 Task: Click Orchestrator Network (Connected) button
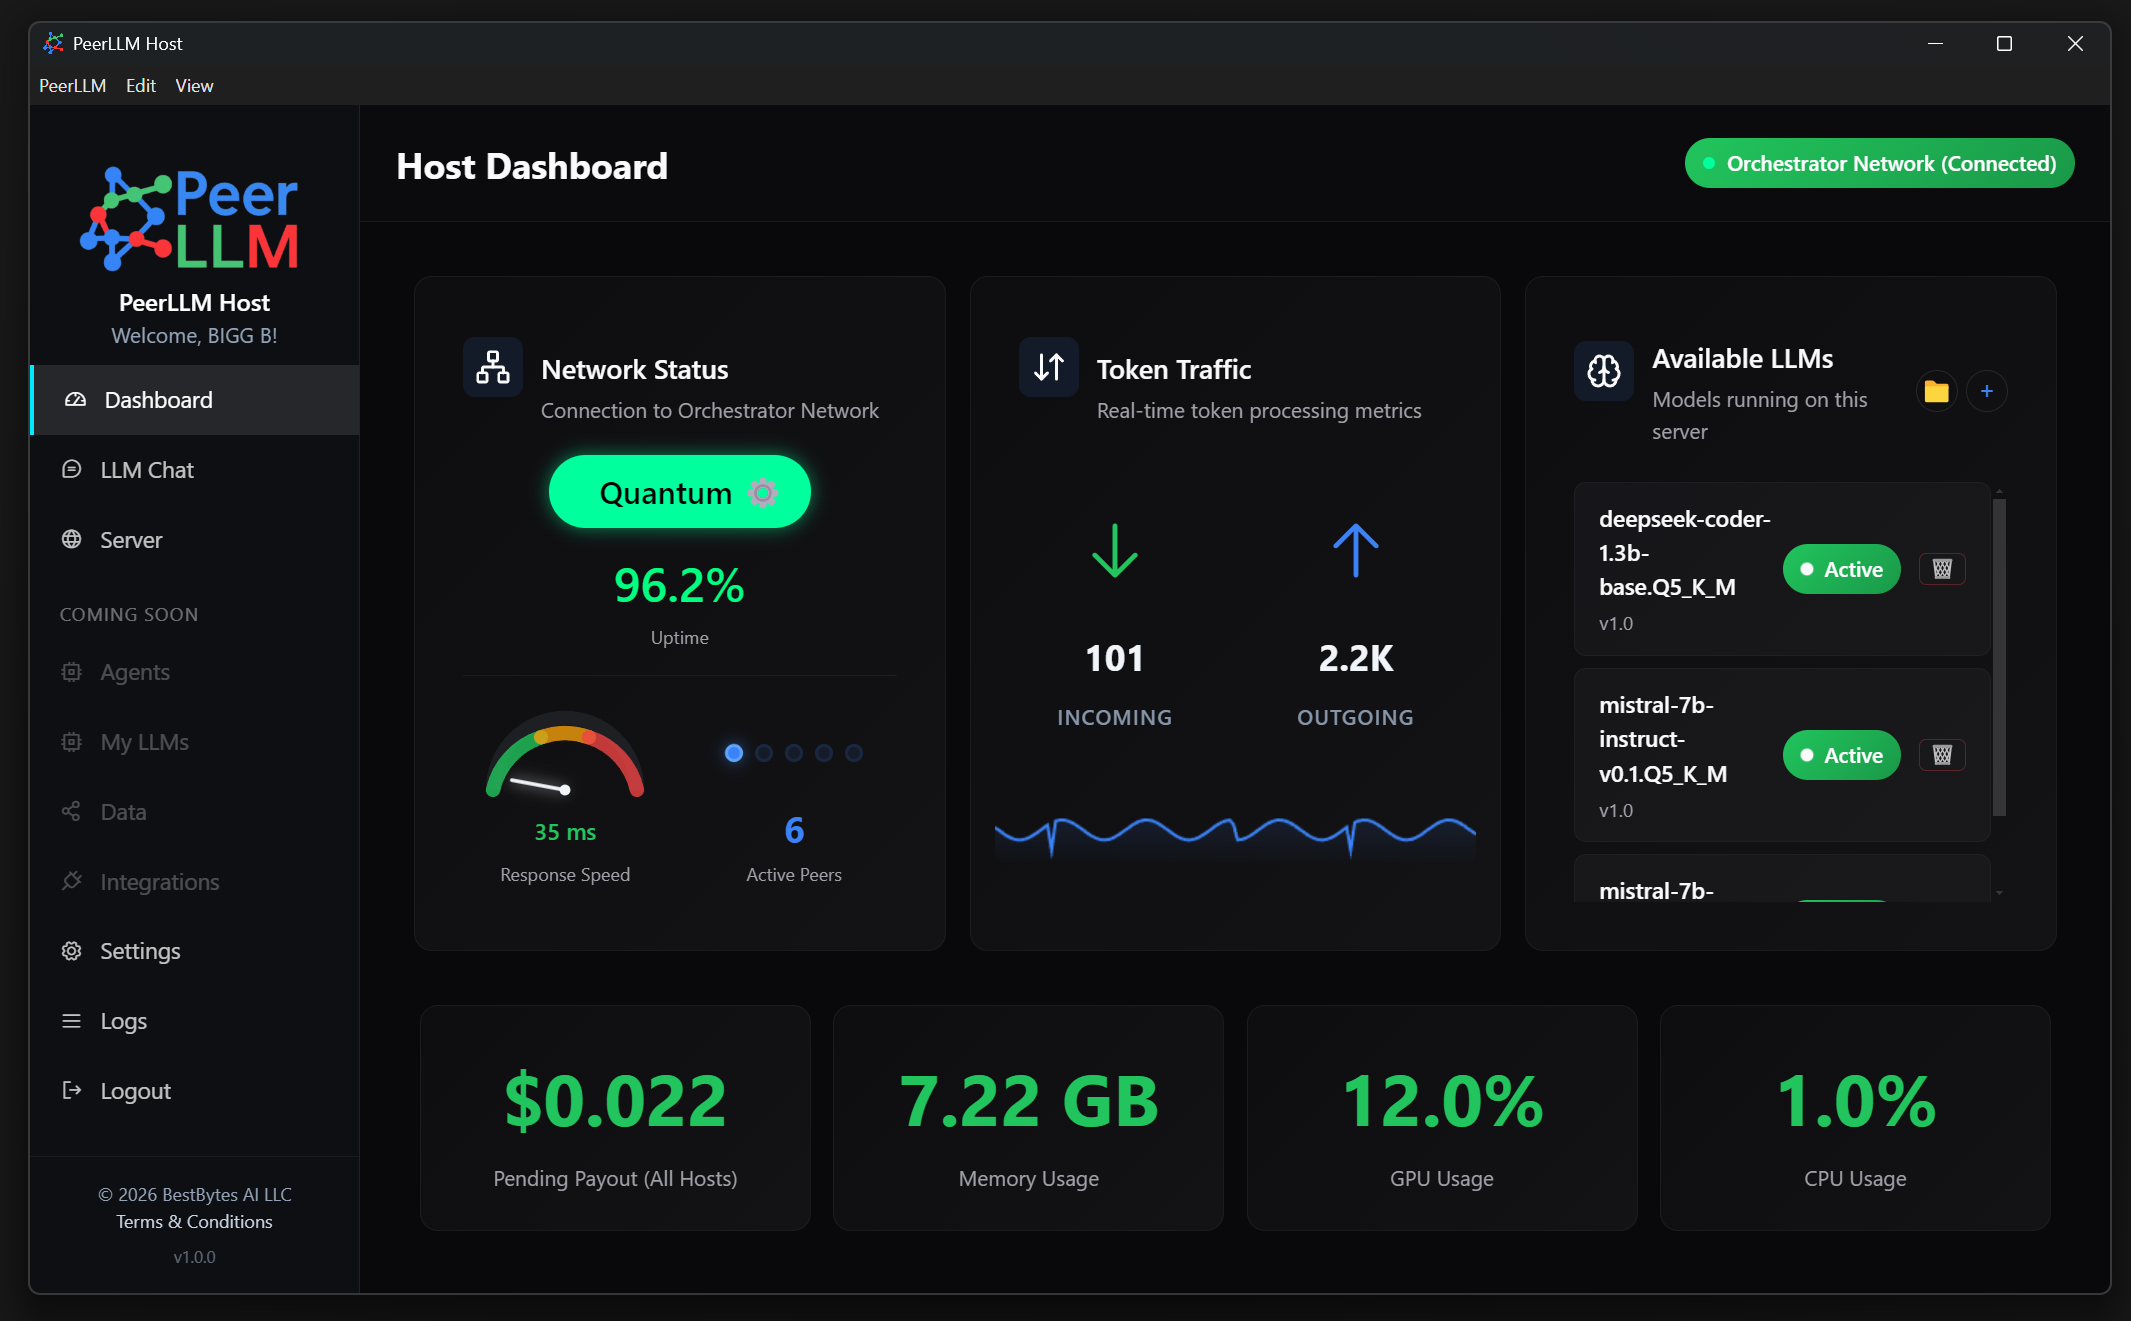[x=1879, y=163]
